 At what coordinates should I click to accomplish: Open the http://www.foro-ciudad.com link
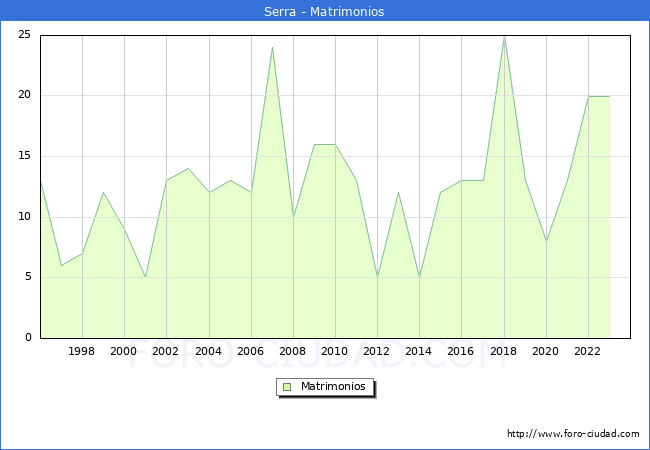point(573,434)
